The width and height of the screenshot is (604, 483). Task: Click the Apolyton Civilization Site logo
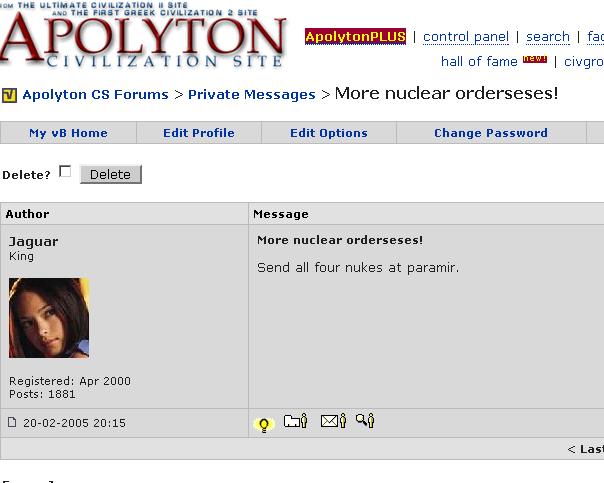point(143,42)
